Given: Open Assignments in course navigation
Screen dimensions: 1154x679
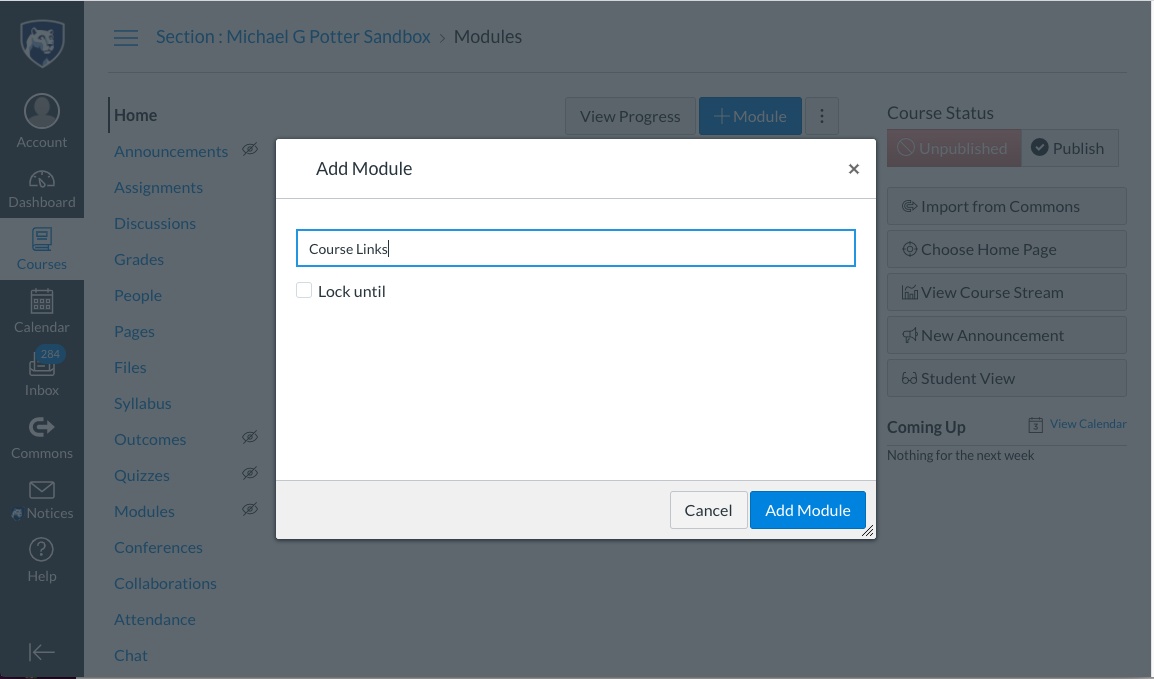Looking at the screenshot, I should pos(158,188).
